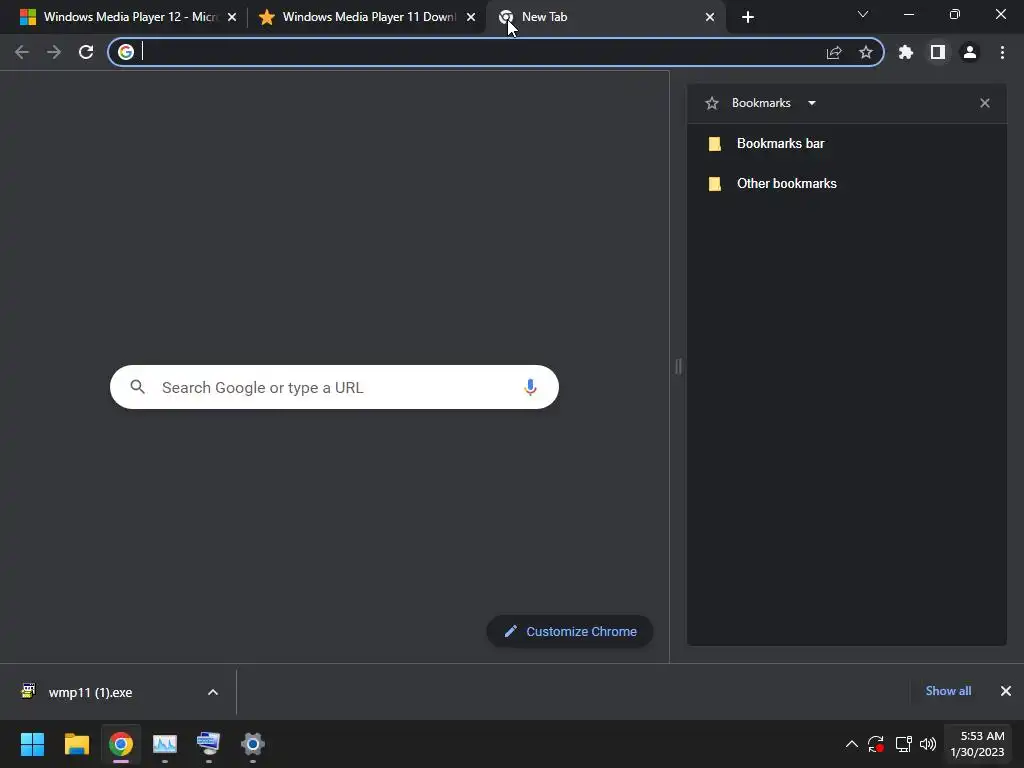
Task: Click the Customize Chrome button
Action: pos(570,632)
